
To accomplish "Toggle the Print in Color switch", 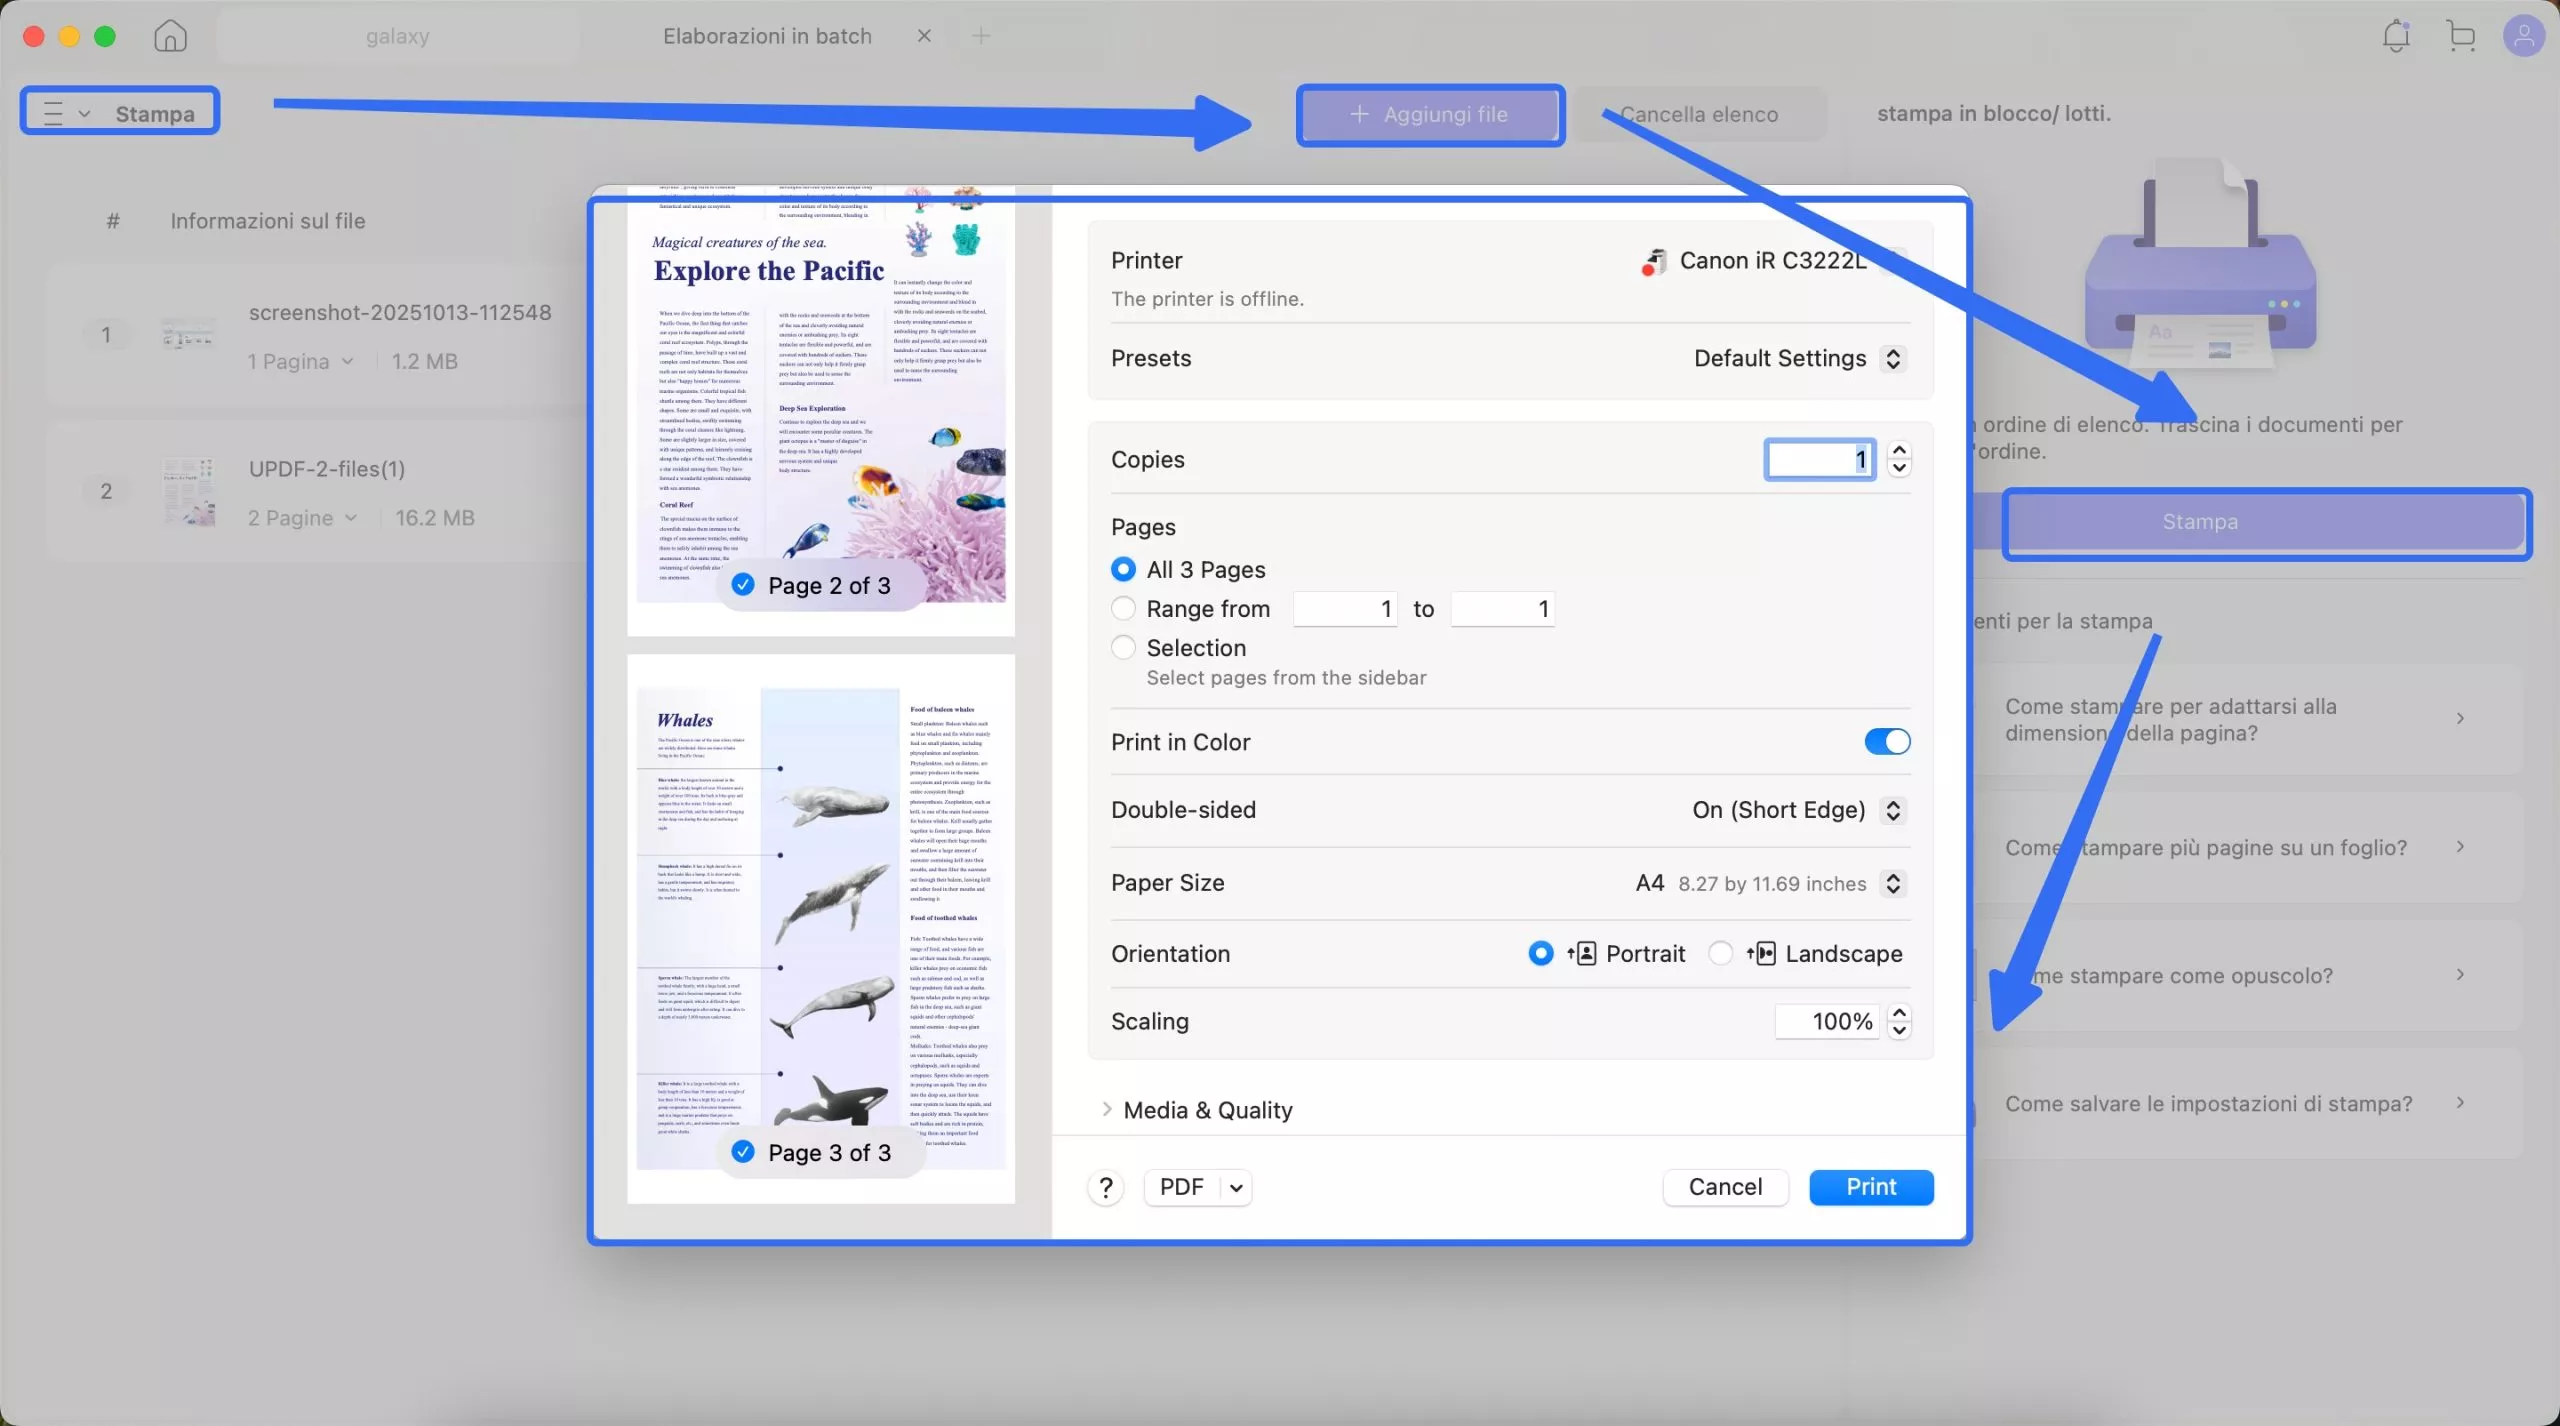I will pyautogui.click(x=1886, y=742).
